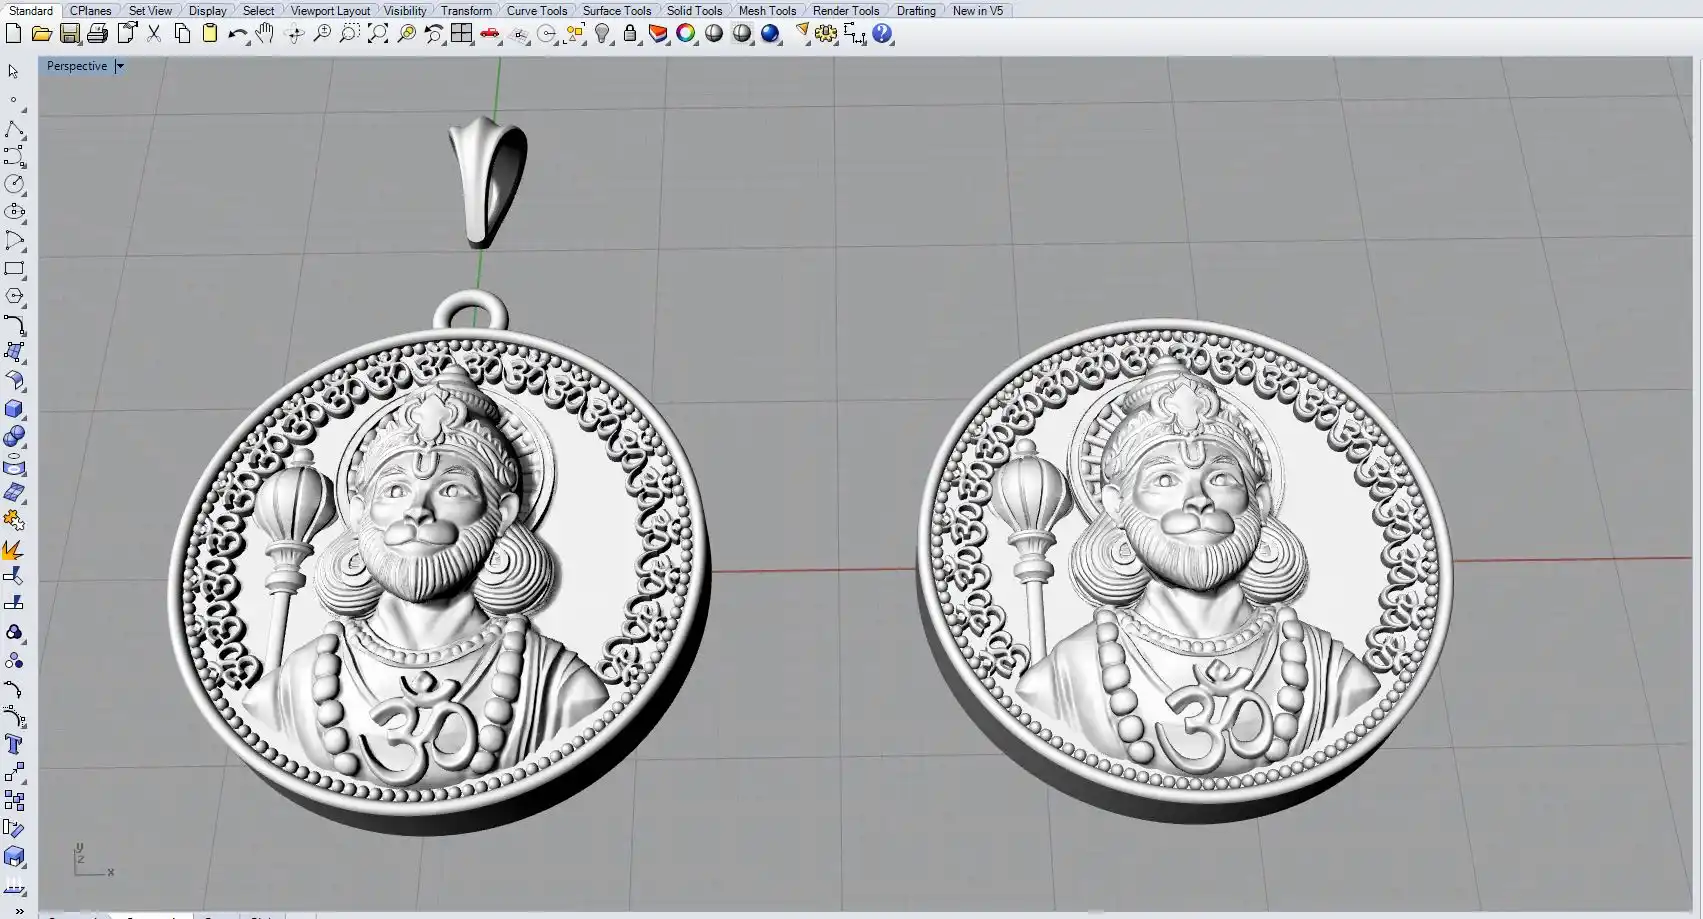Click the Polyline tool icon

(14, 130)
